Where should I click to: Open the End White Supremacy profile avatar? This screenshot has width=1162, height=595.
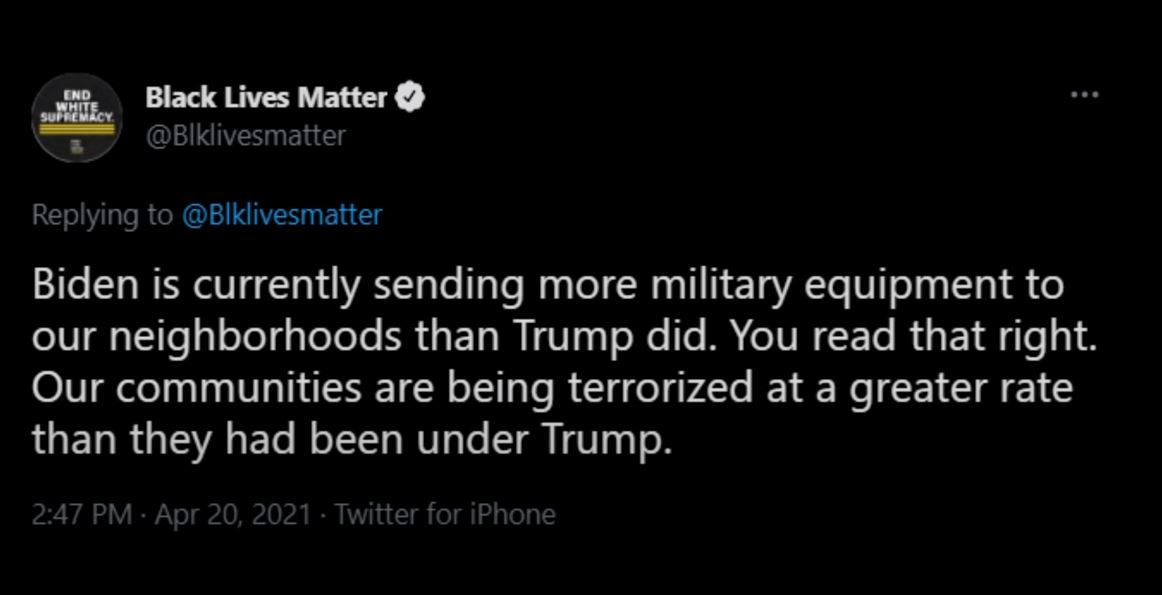(76, 119)
